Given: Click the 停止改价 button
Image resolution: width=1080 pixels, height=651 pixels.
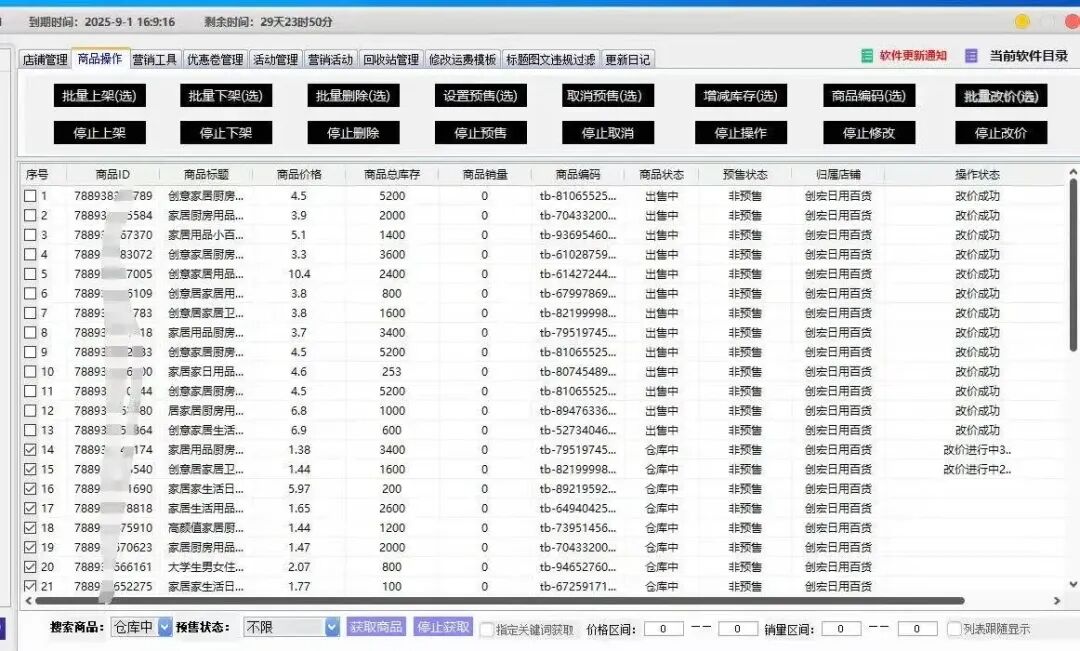Looking at the screenshot, I should pos(1001,133).
